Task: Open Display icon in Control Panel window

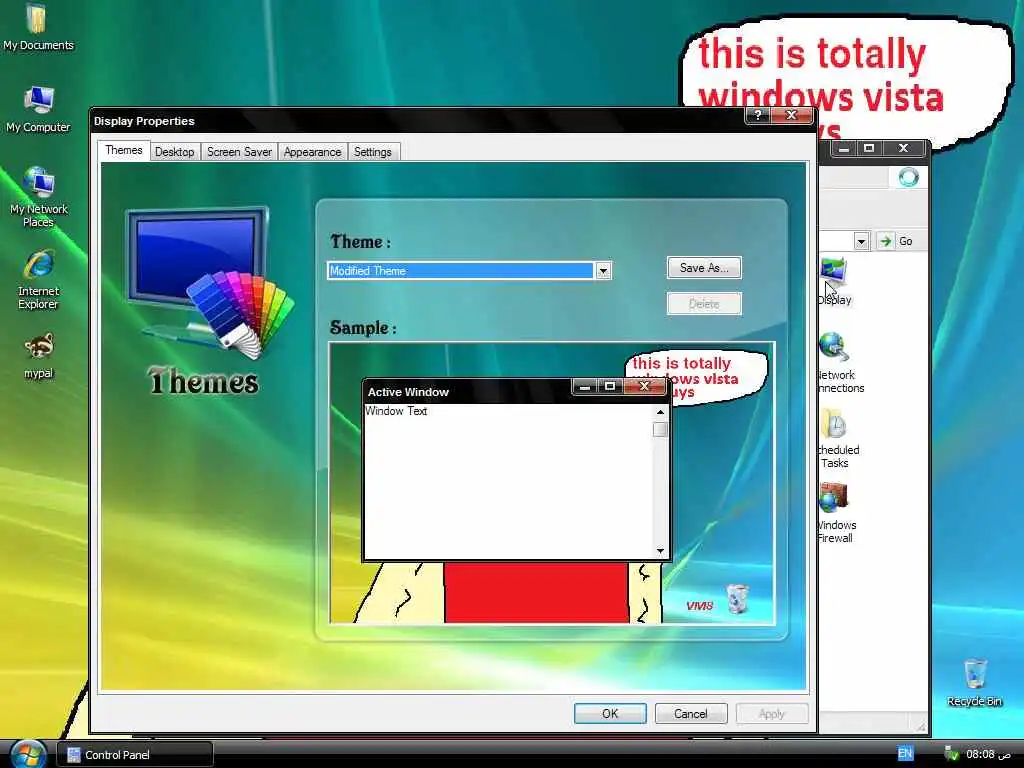Action: [x=834, y=281]
